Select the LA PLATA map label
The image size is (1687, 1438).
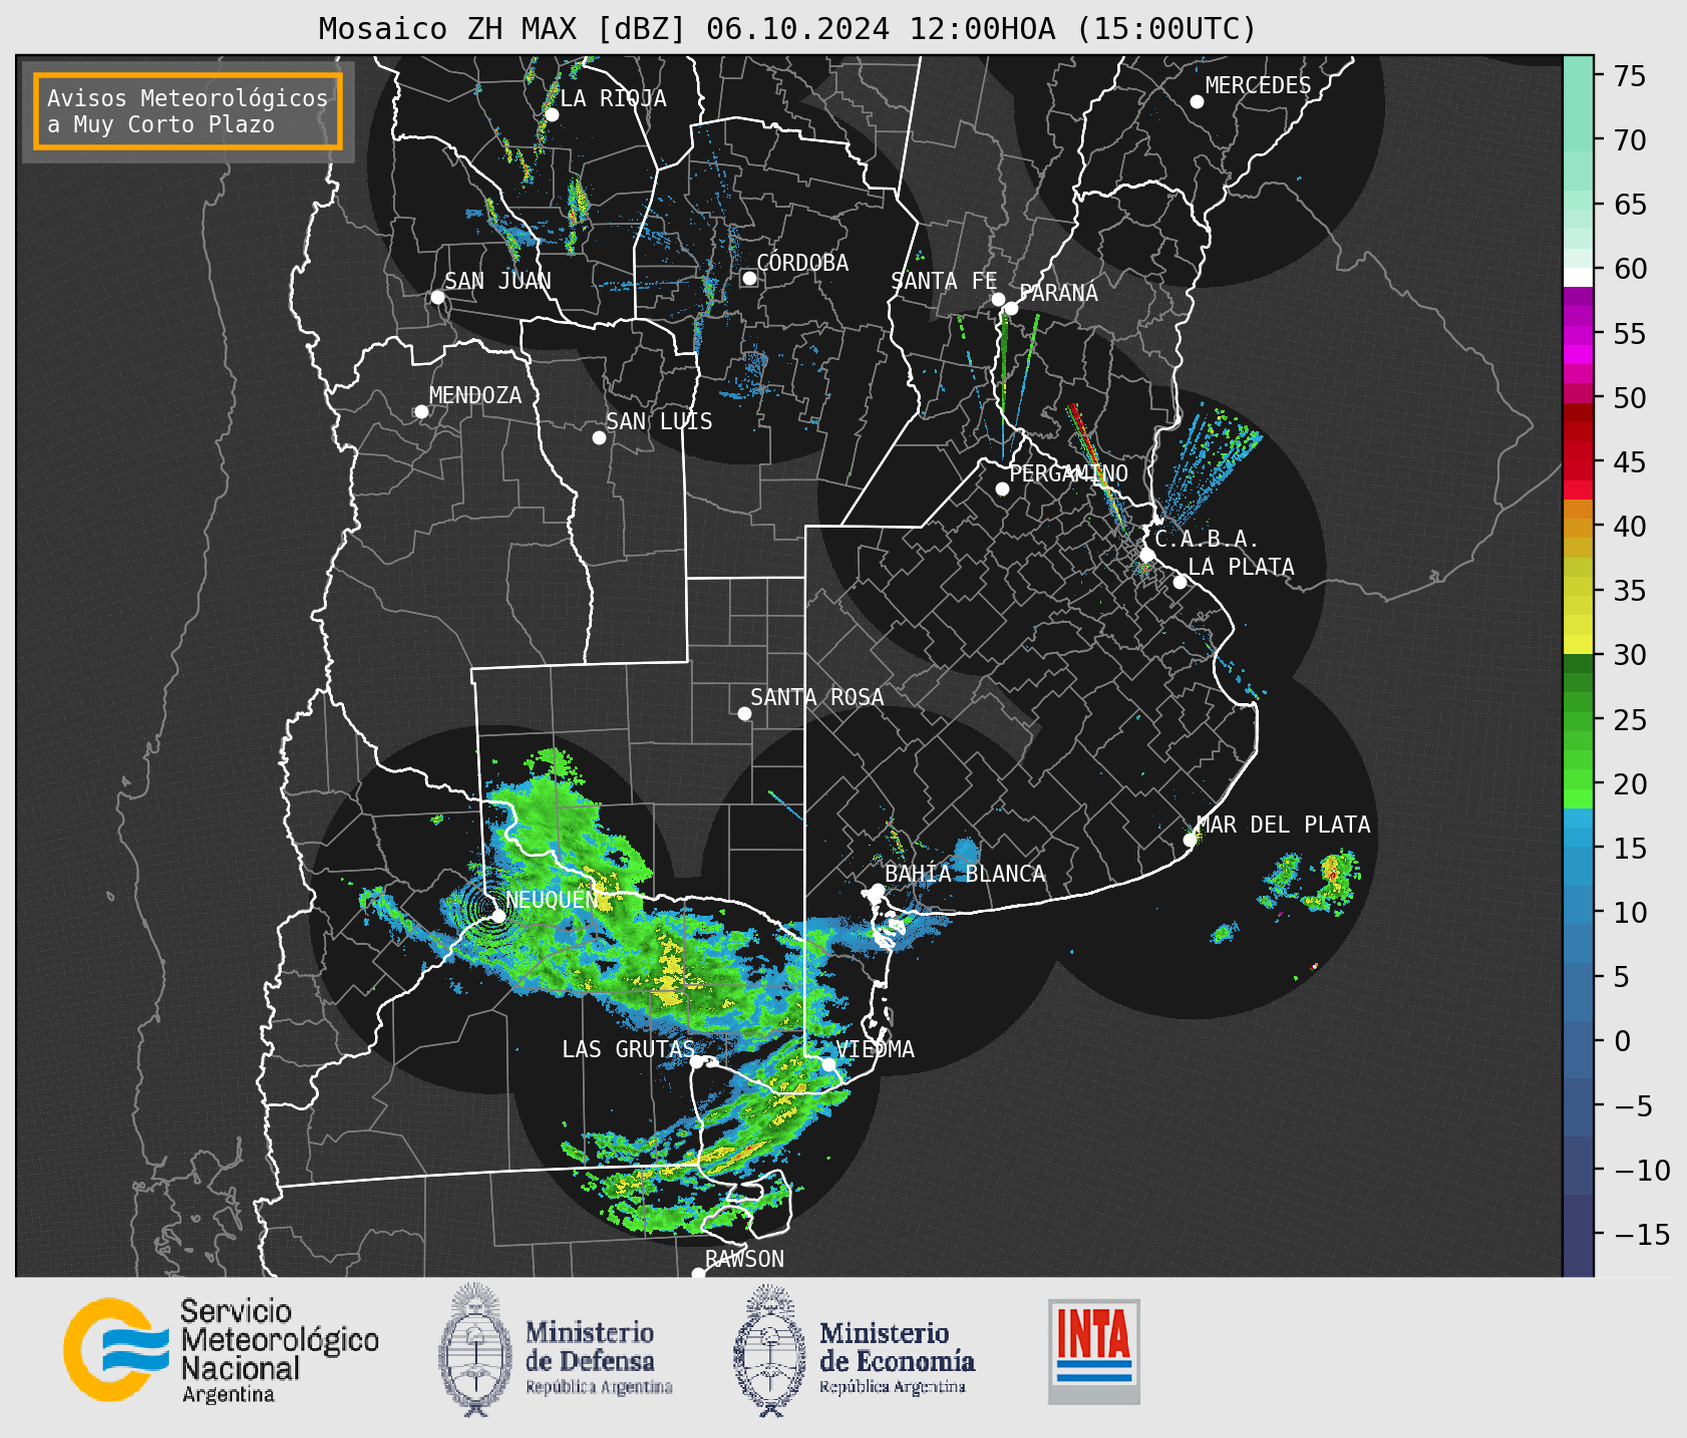tap(1241, 567)
